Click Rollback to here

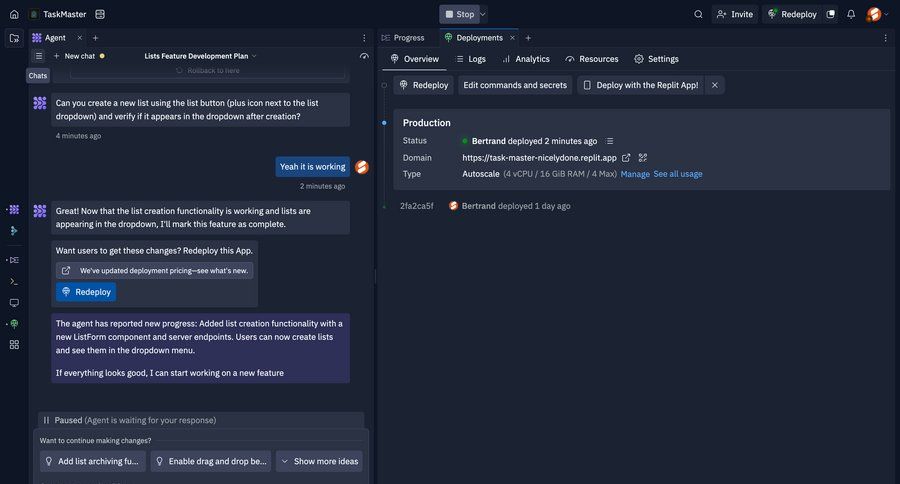[207, 71]
